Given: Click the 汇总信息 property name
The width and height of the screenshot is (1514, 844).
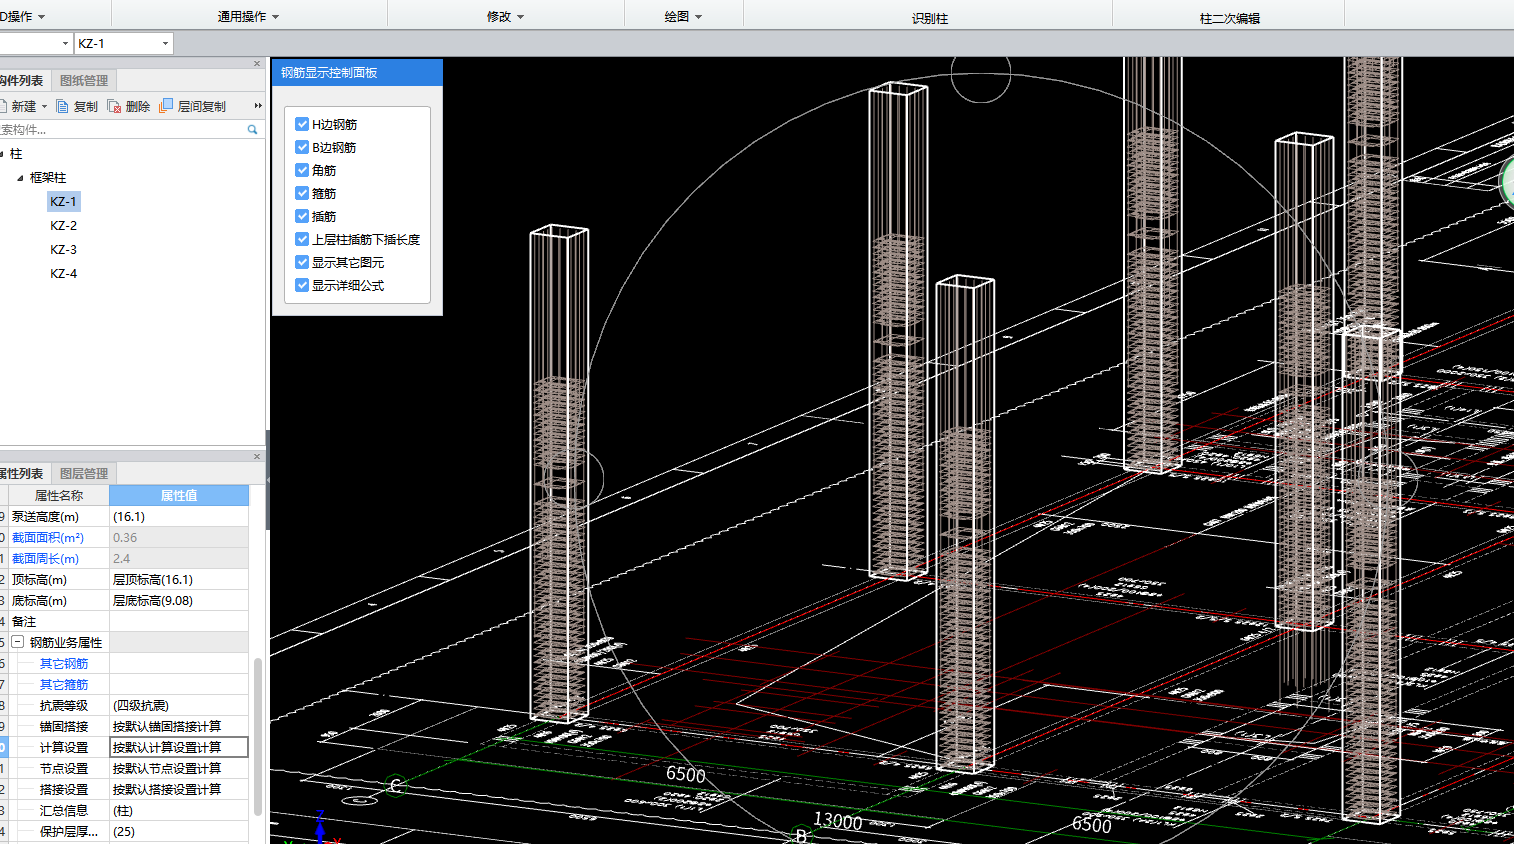Looking at the screenshot, I should coord(64,811).
